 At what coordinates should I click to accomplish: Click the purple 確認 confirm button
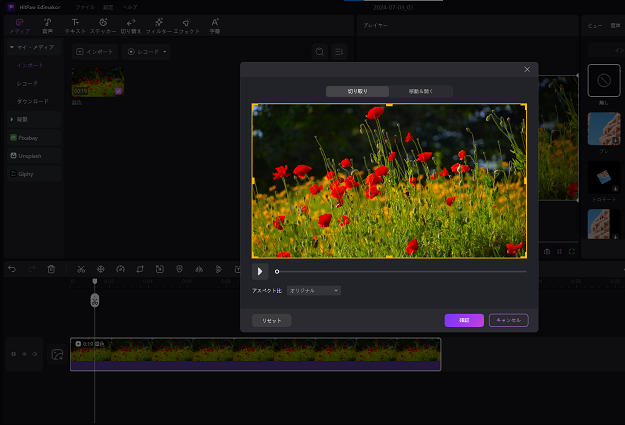[x=464, y=321]
